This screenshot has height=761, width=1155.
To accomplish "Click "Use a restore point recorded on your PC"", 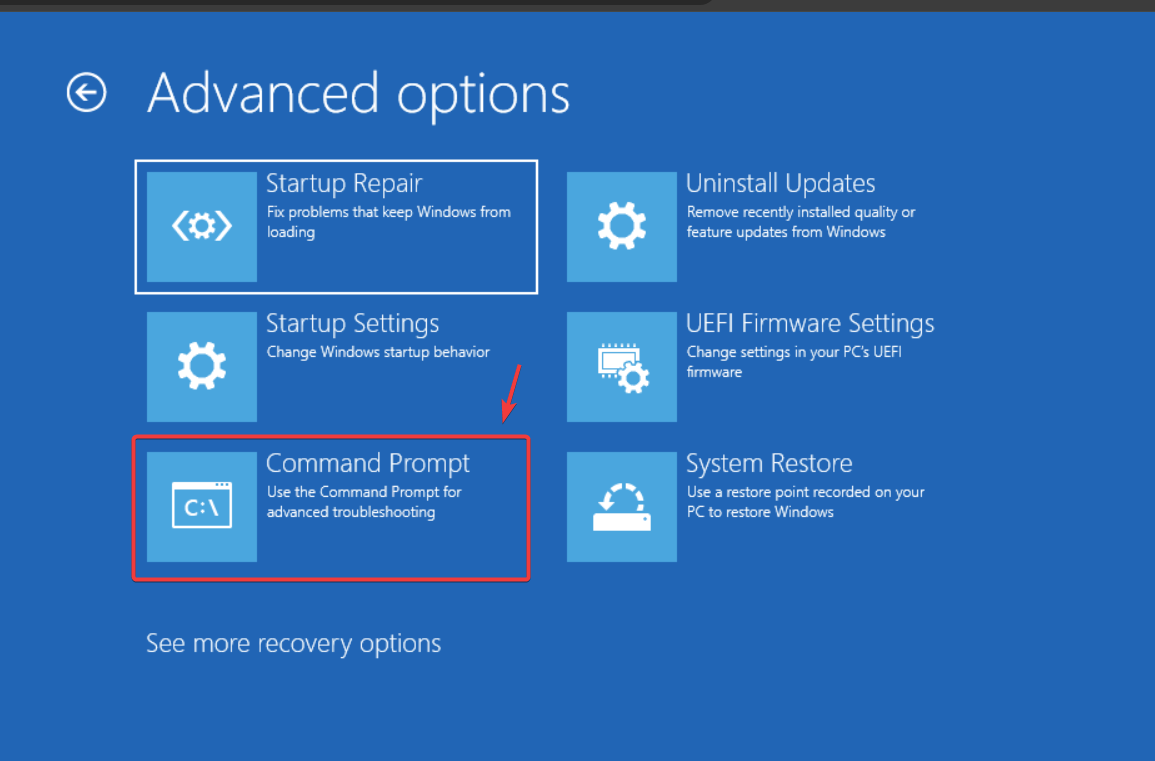I will (x=805, y=502).
